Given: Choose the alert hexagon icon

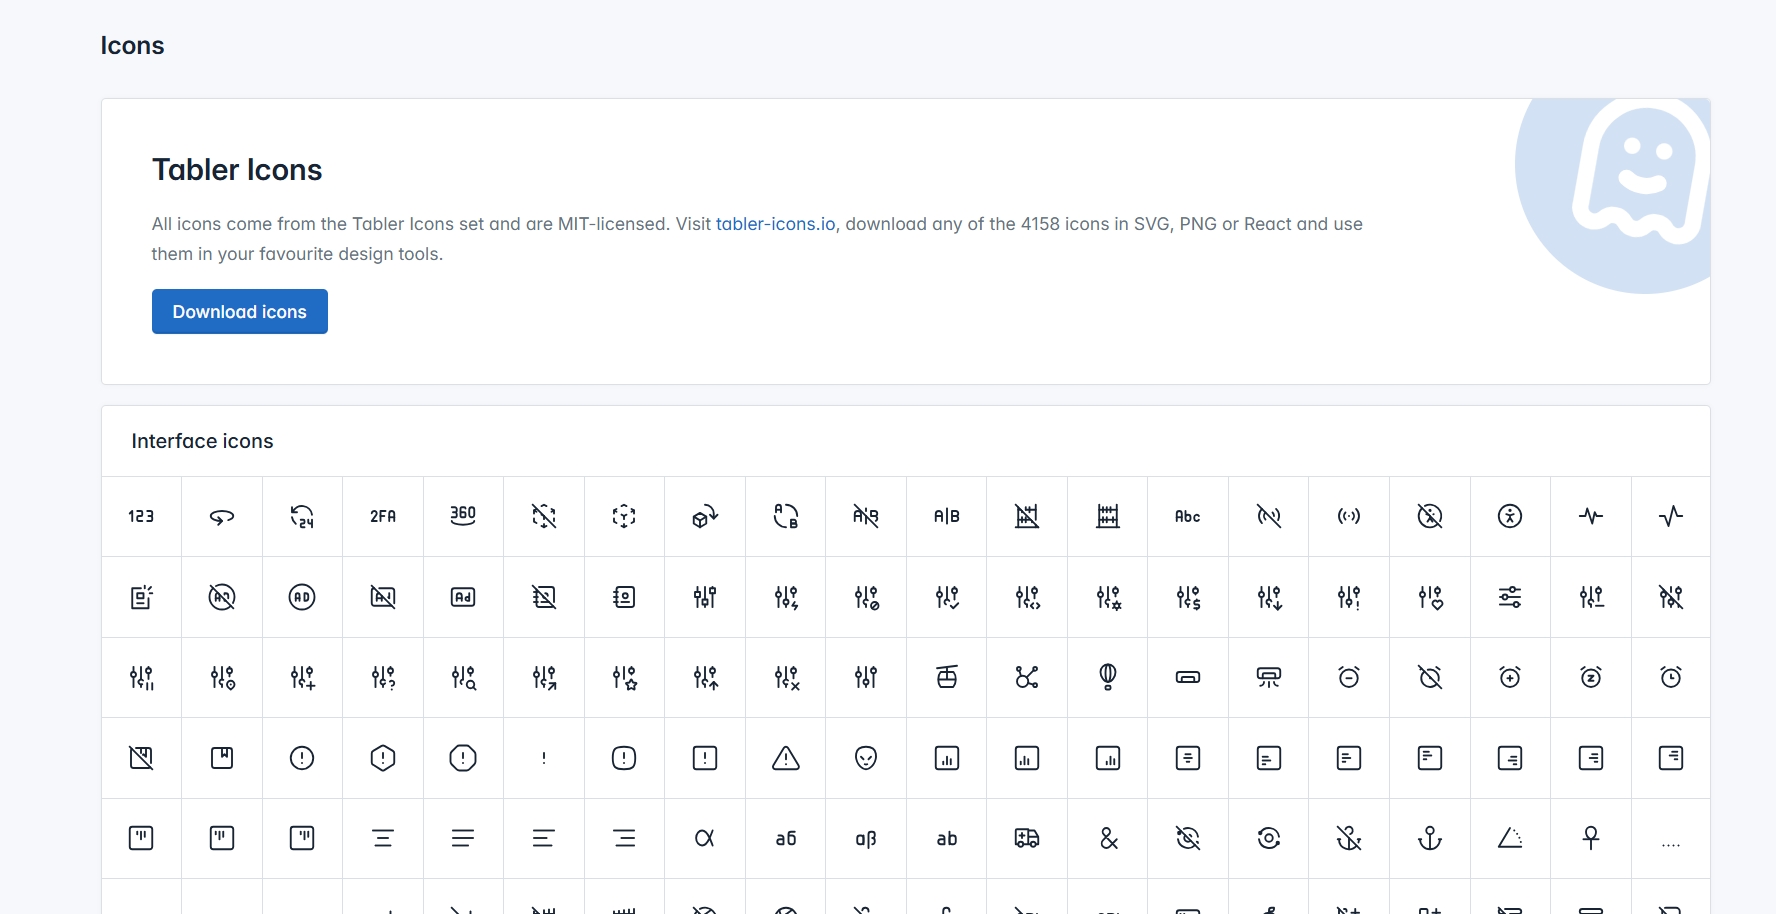Looking at the screenshot, I should coord(383,758).
